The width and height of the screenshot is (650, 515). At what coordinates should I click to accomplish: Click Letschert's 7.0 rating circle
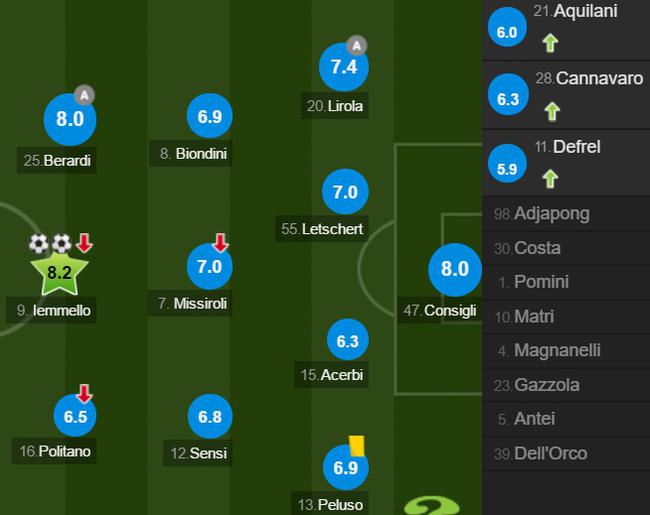345,192
